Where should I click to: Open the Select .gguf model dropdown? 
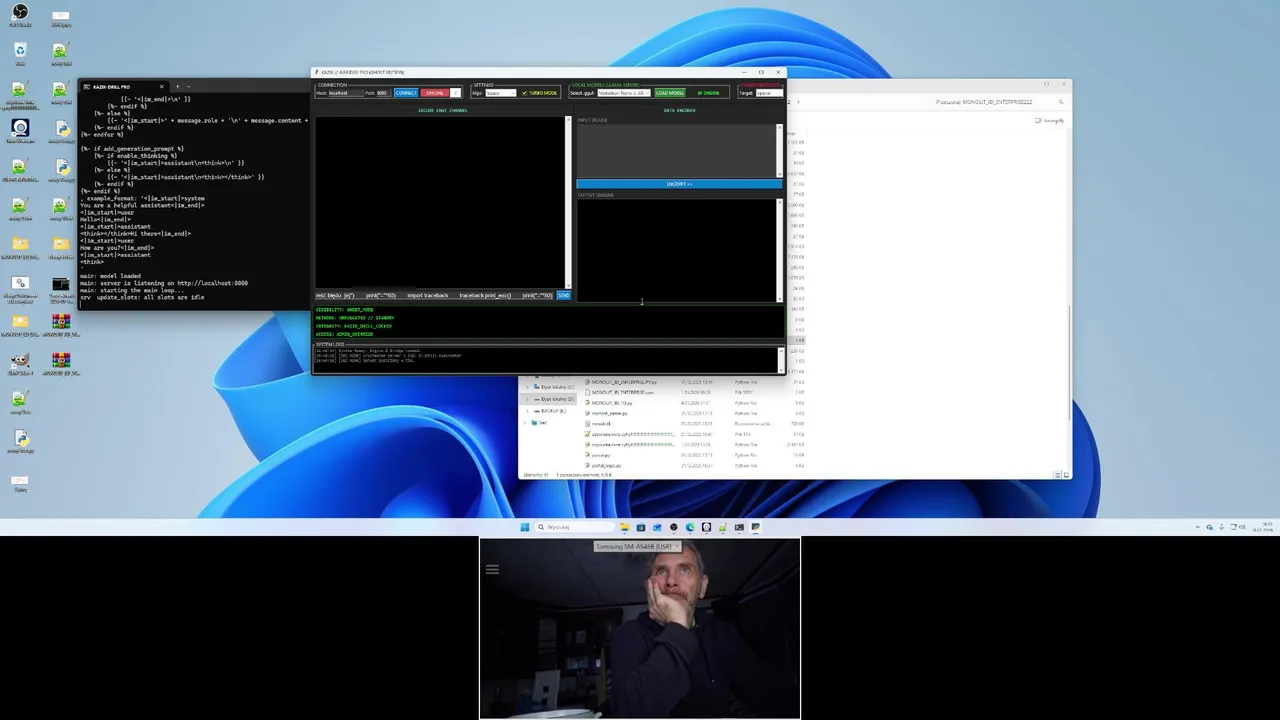coord(624,93)
